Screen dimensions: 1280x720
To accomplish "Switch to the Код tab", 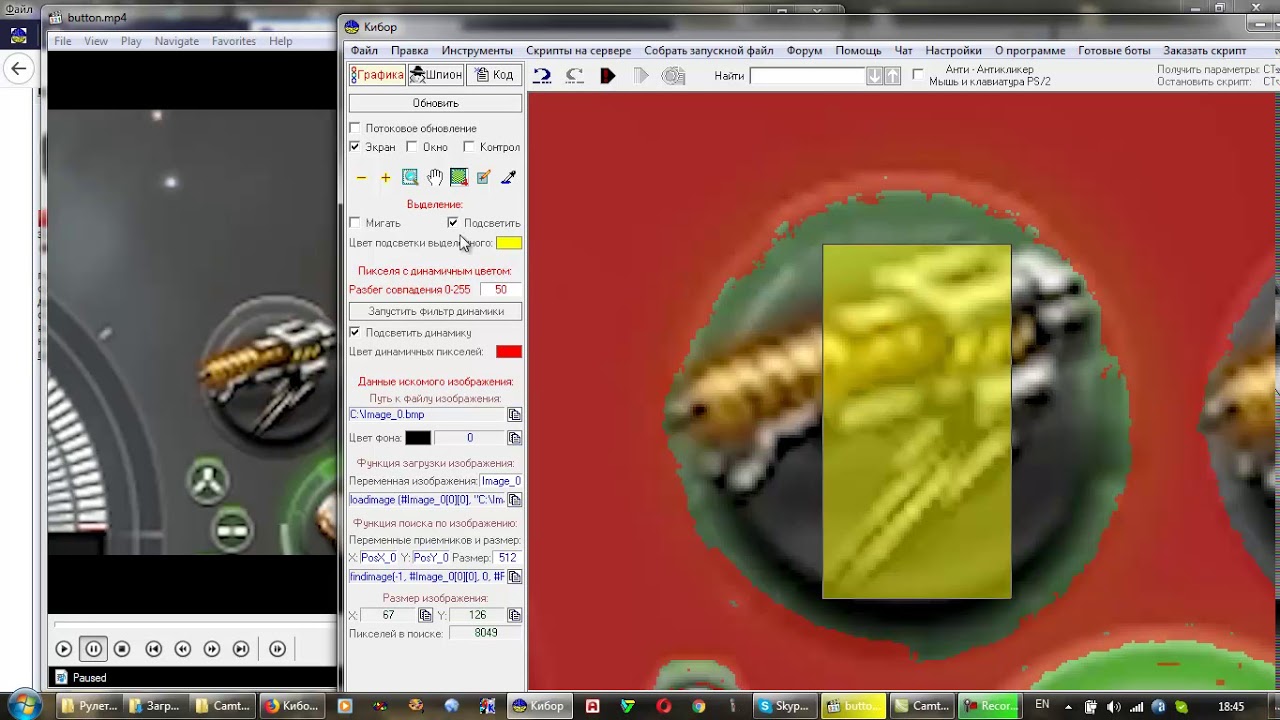I will 494,75.
